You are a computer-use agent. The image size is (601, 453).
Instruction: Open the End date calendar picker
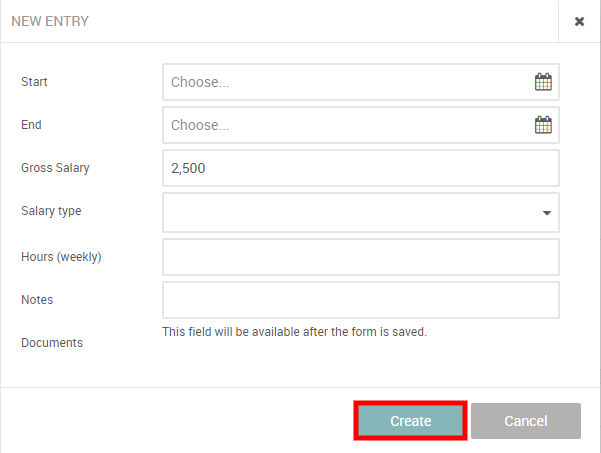543,126
